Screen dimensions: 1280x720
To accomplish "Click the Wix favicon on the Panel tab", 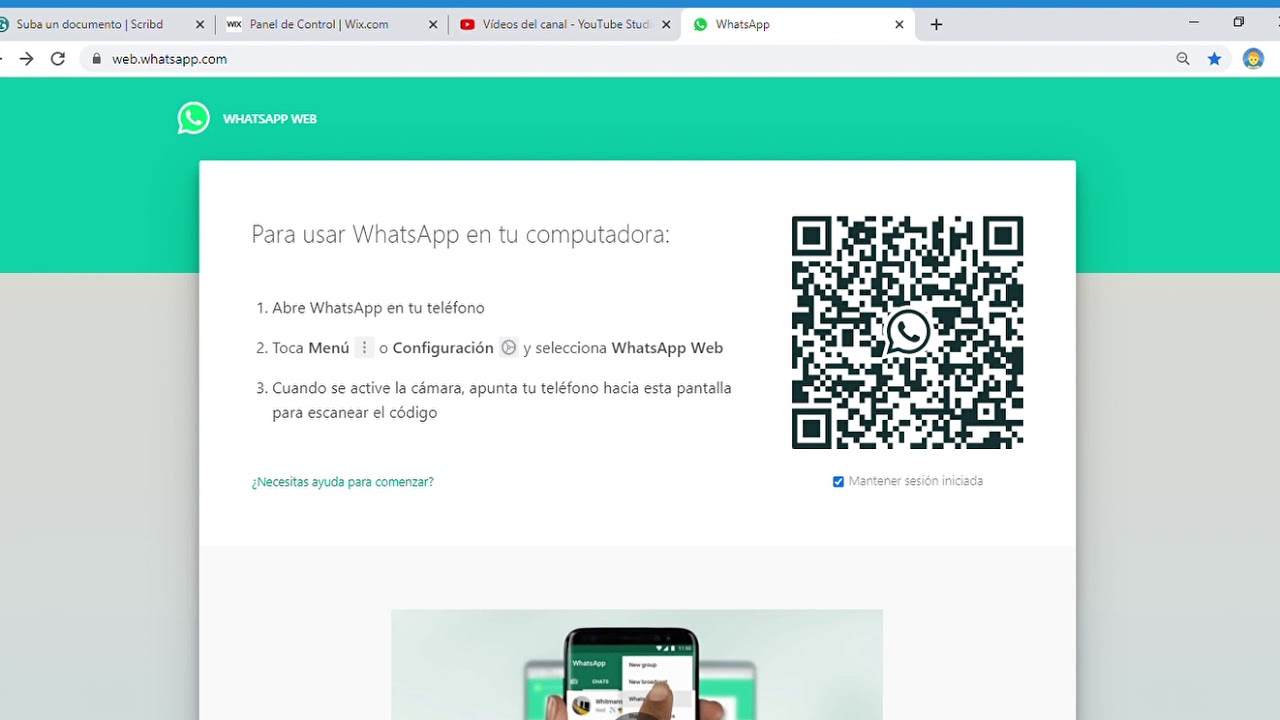I will point(234,25).
